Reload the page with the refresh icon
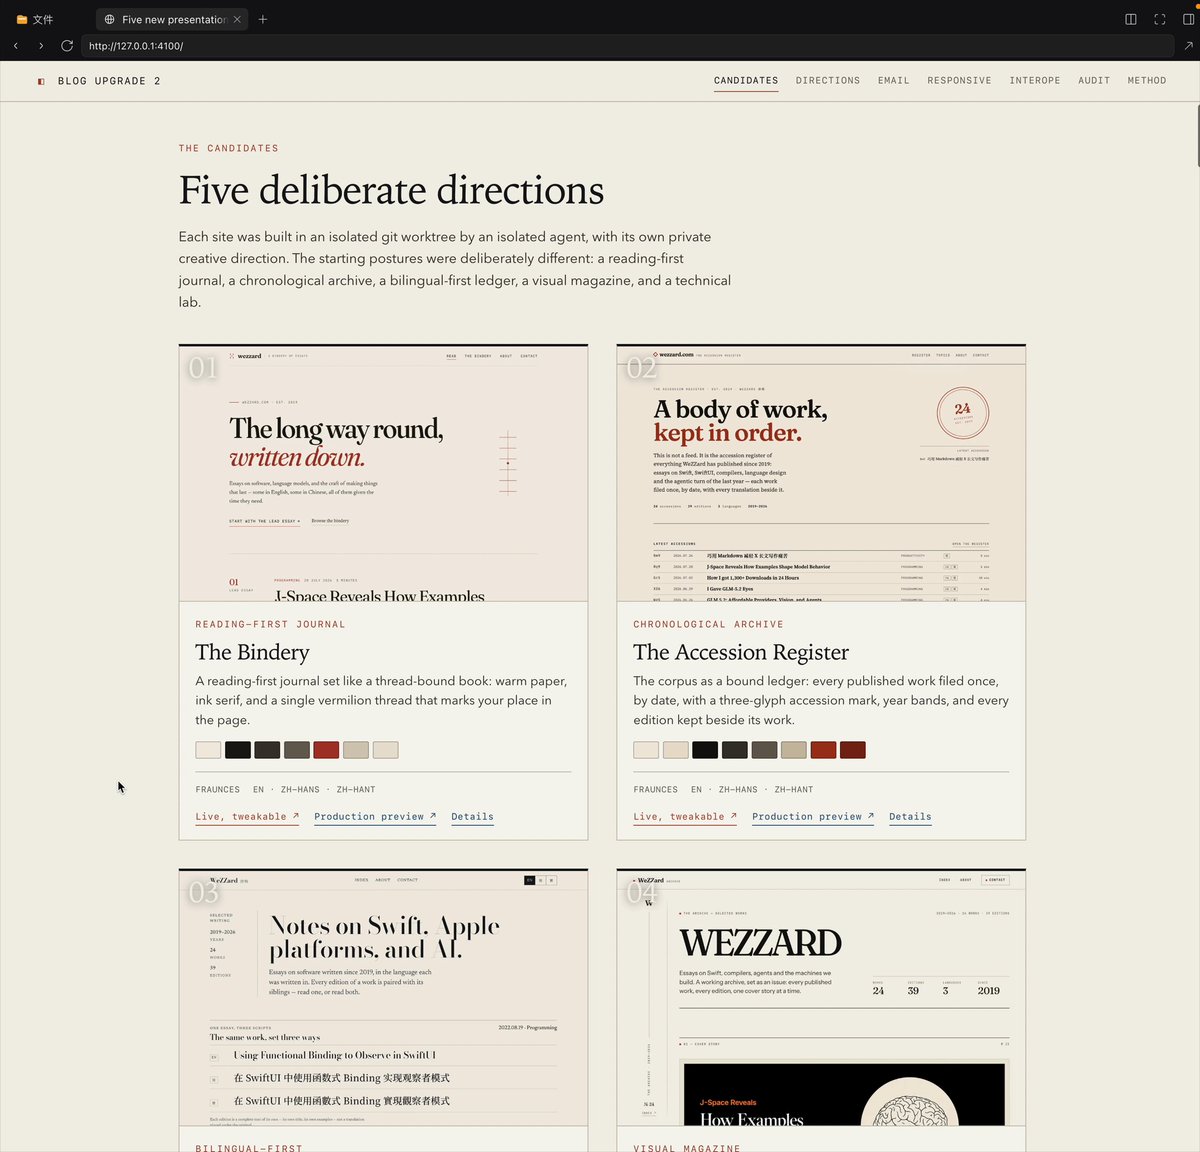Screen dimensions: 1200x1152 67,46
